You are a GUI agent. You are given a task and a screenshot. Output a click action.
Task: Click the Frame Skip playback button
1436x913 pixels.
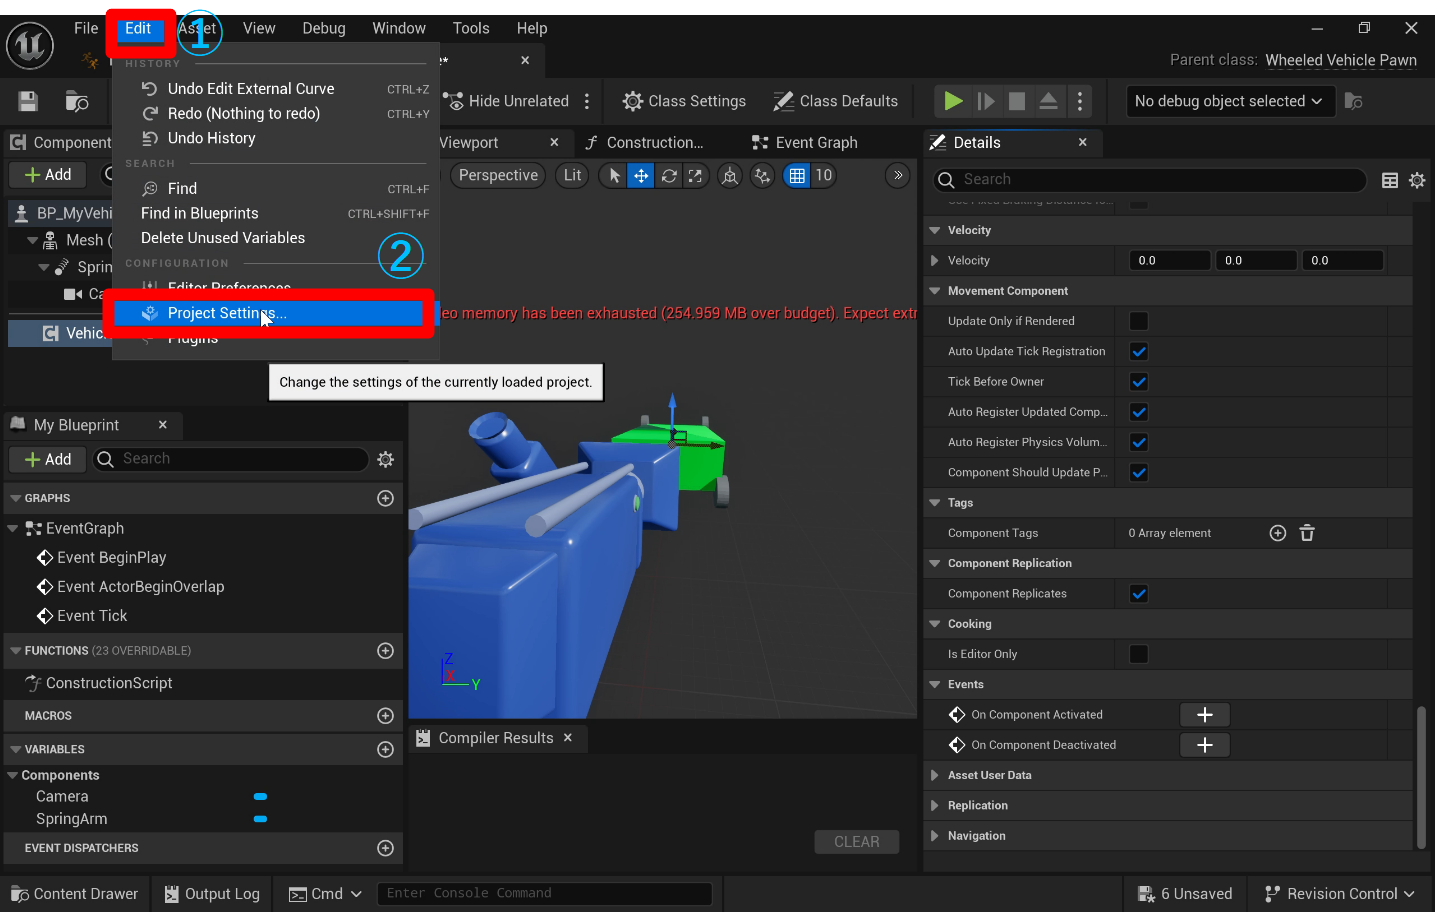(x=986, y=101)
